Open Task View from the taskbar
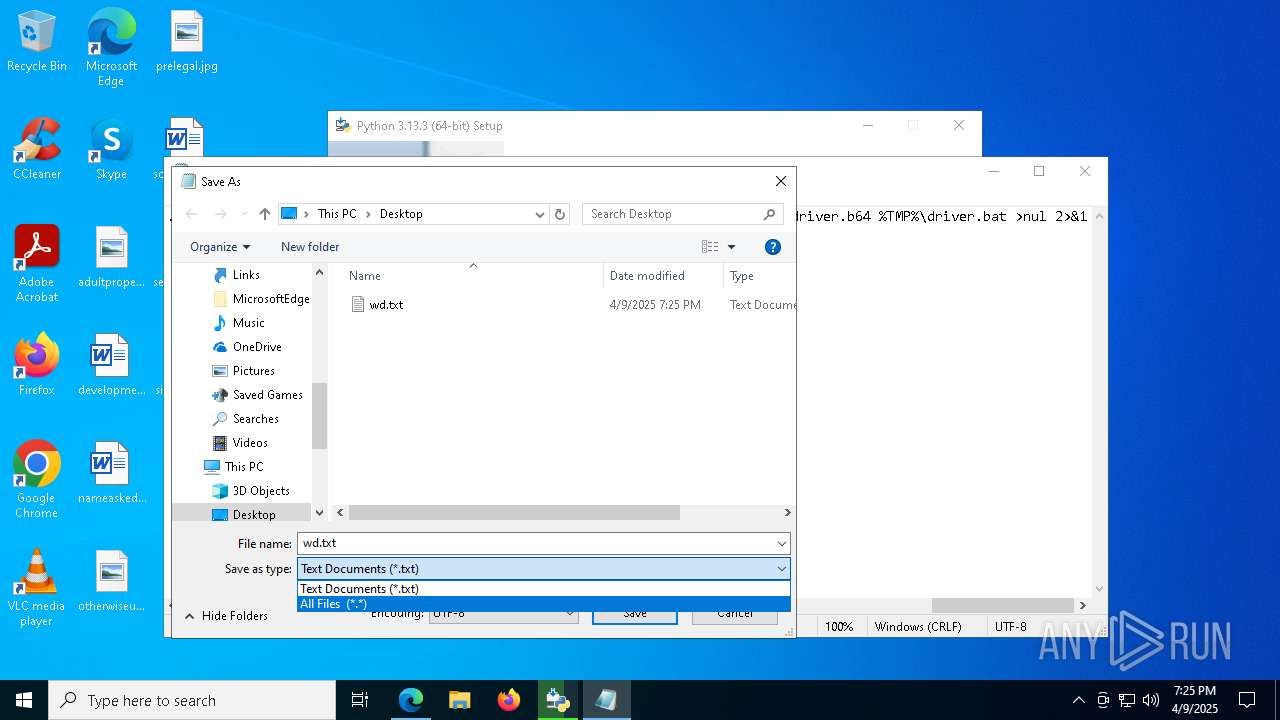This screenshot has height=720, width=1280. pyautogui.click(x=360, y=700)
